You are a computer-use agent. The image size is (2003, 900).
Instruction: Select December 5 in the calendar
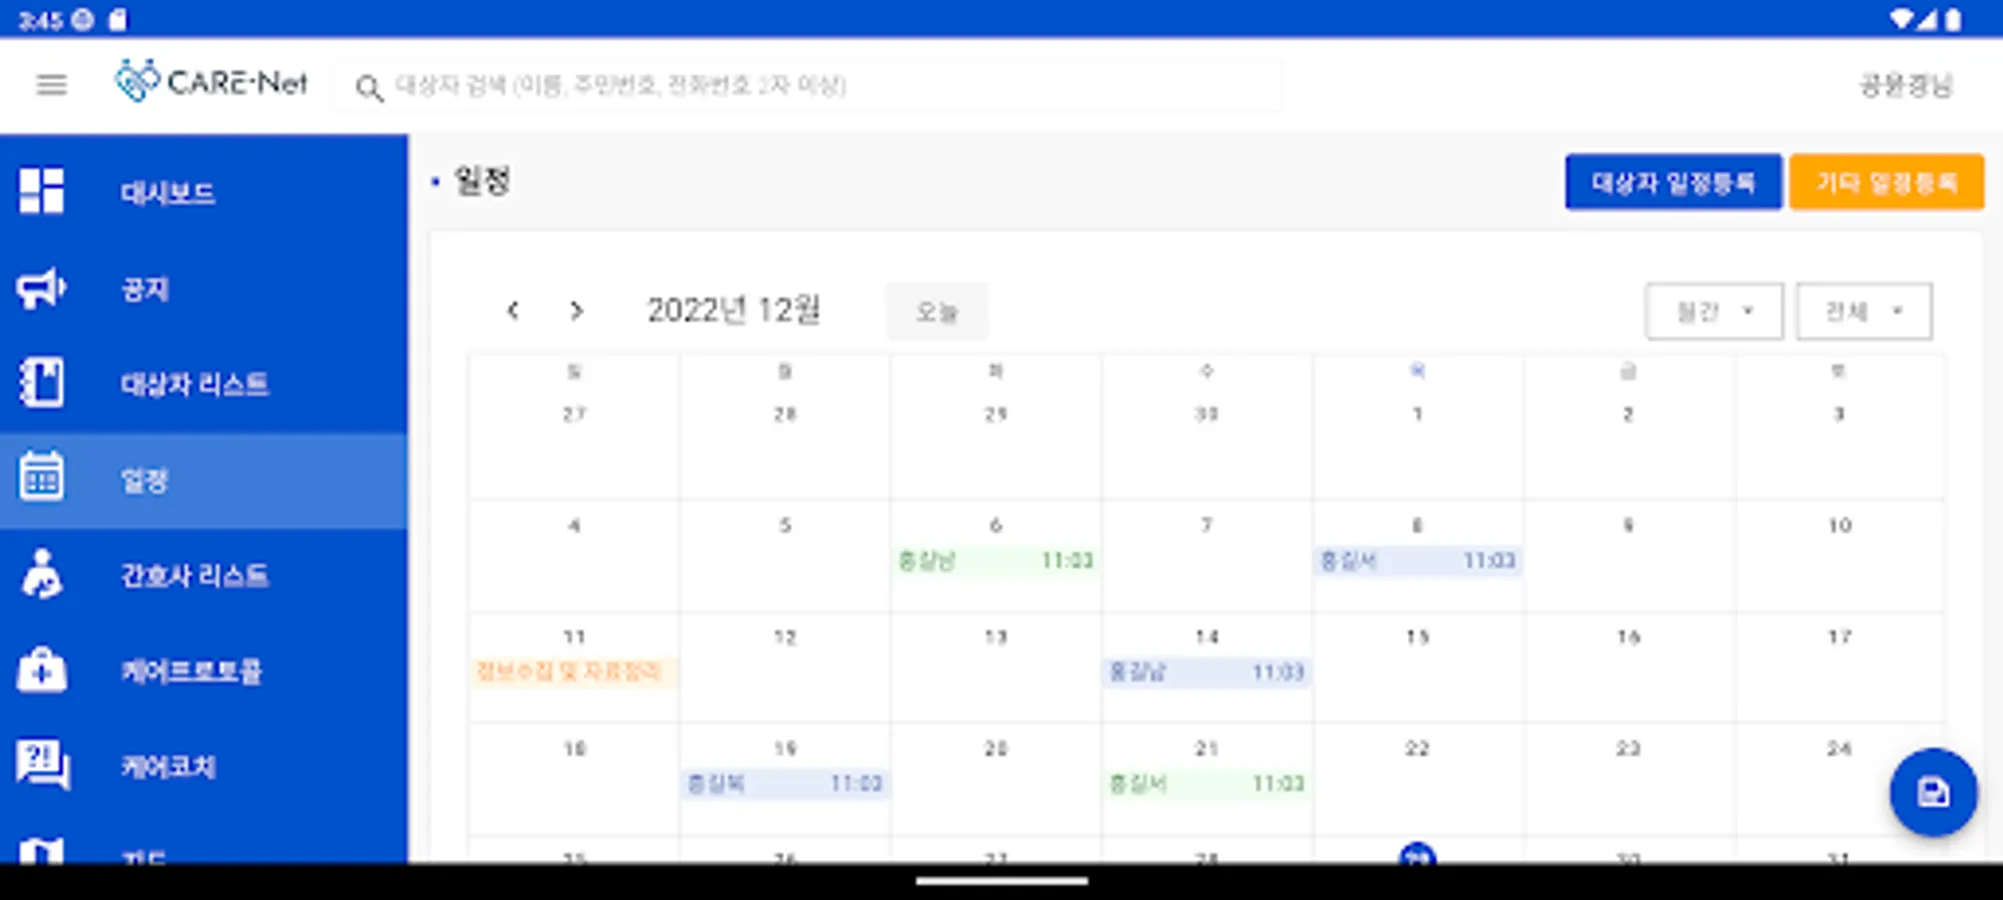[785, 525]
